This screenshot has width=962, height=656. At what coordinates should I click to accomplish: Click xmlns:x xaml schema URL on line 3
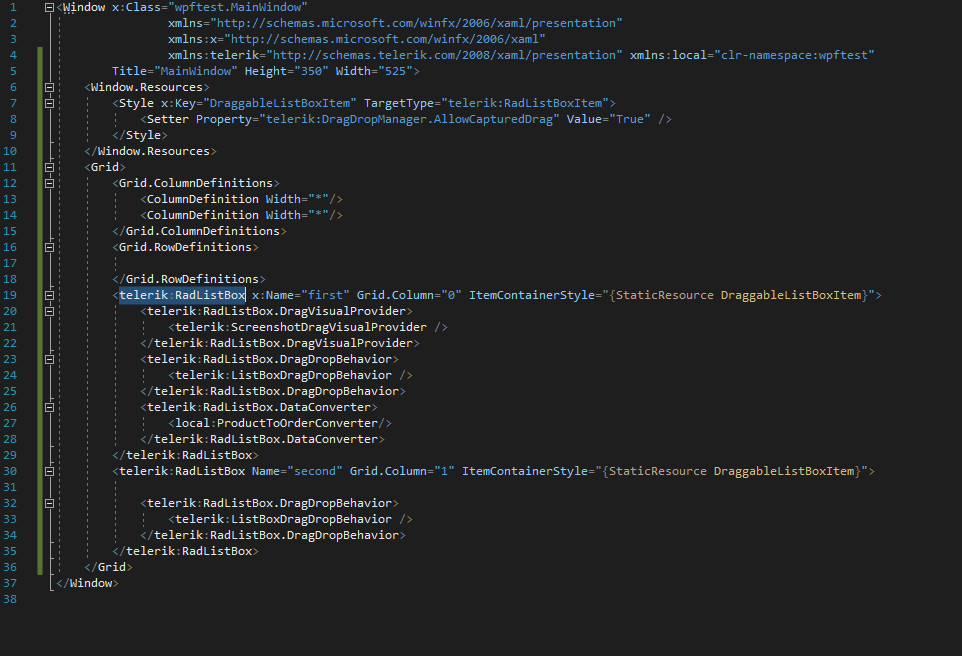tap(385, 39)
